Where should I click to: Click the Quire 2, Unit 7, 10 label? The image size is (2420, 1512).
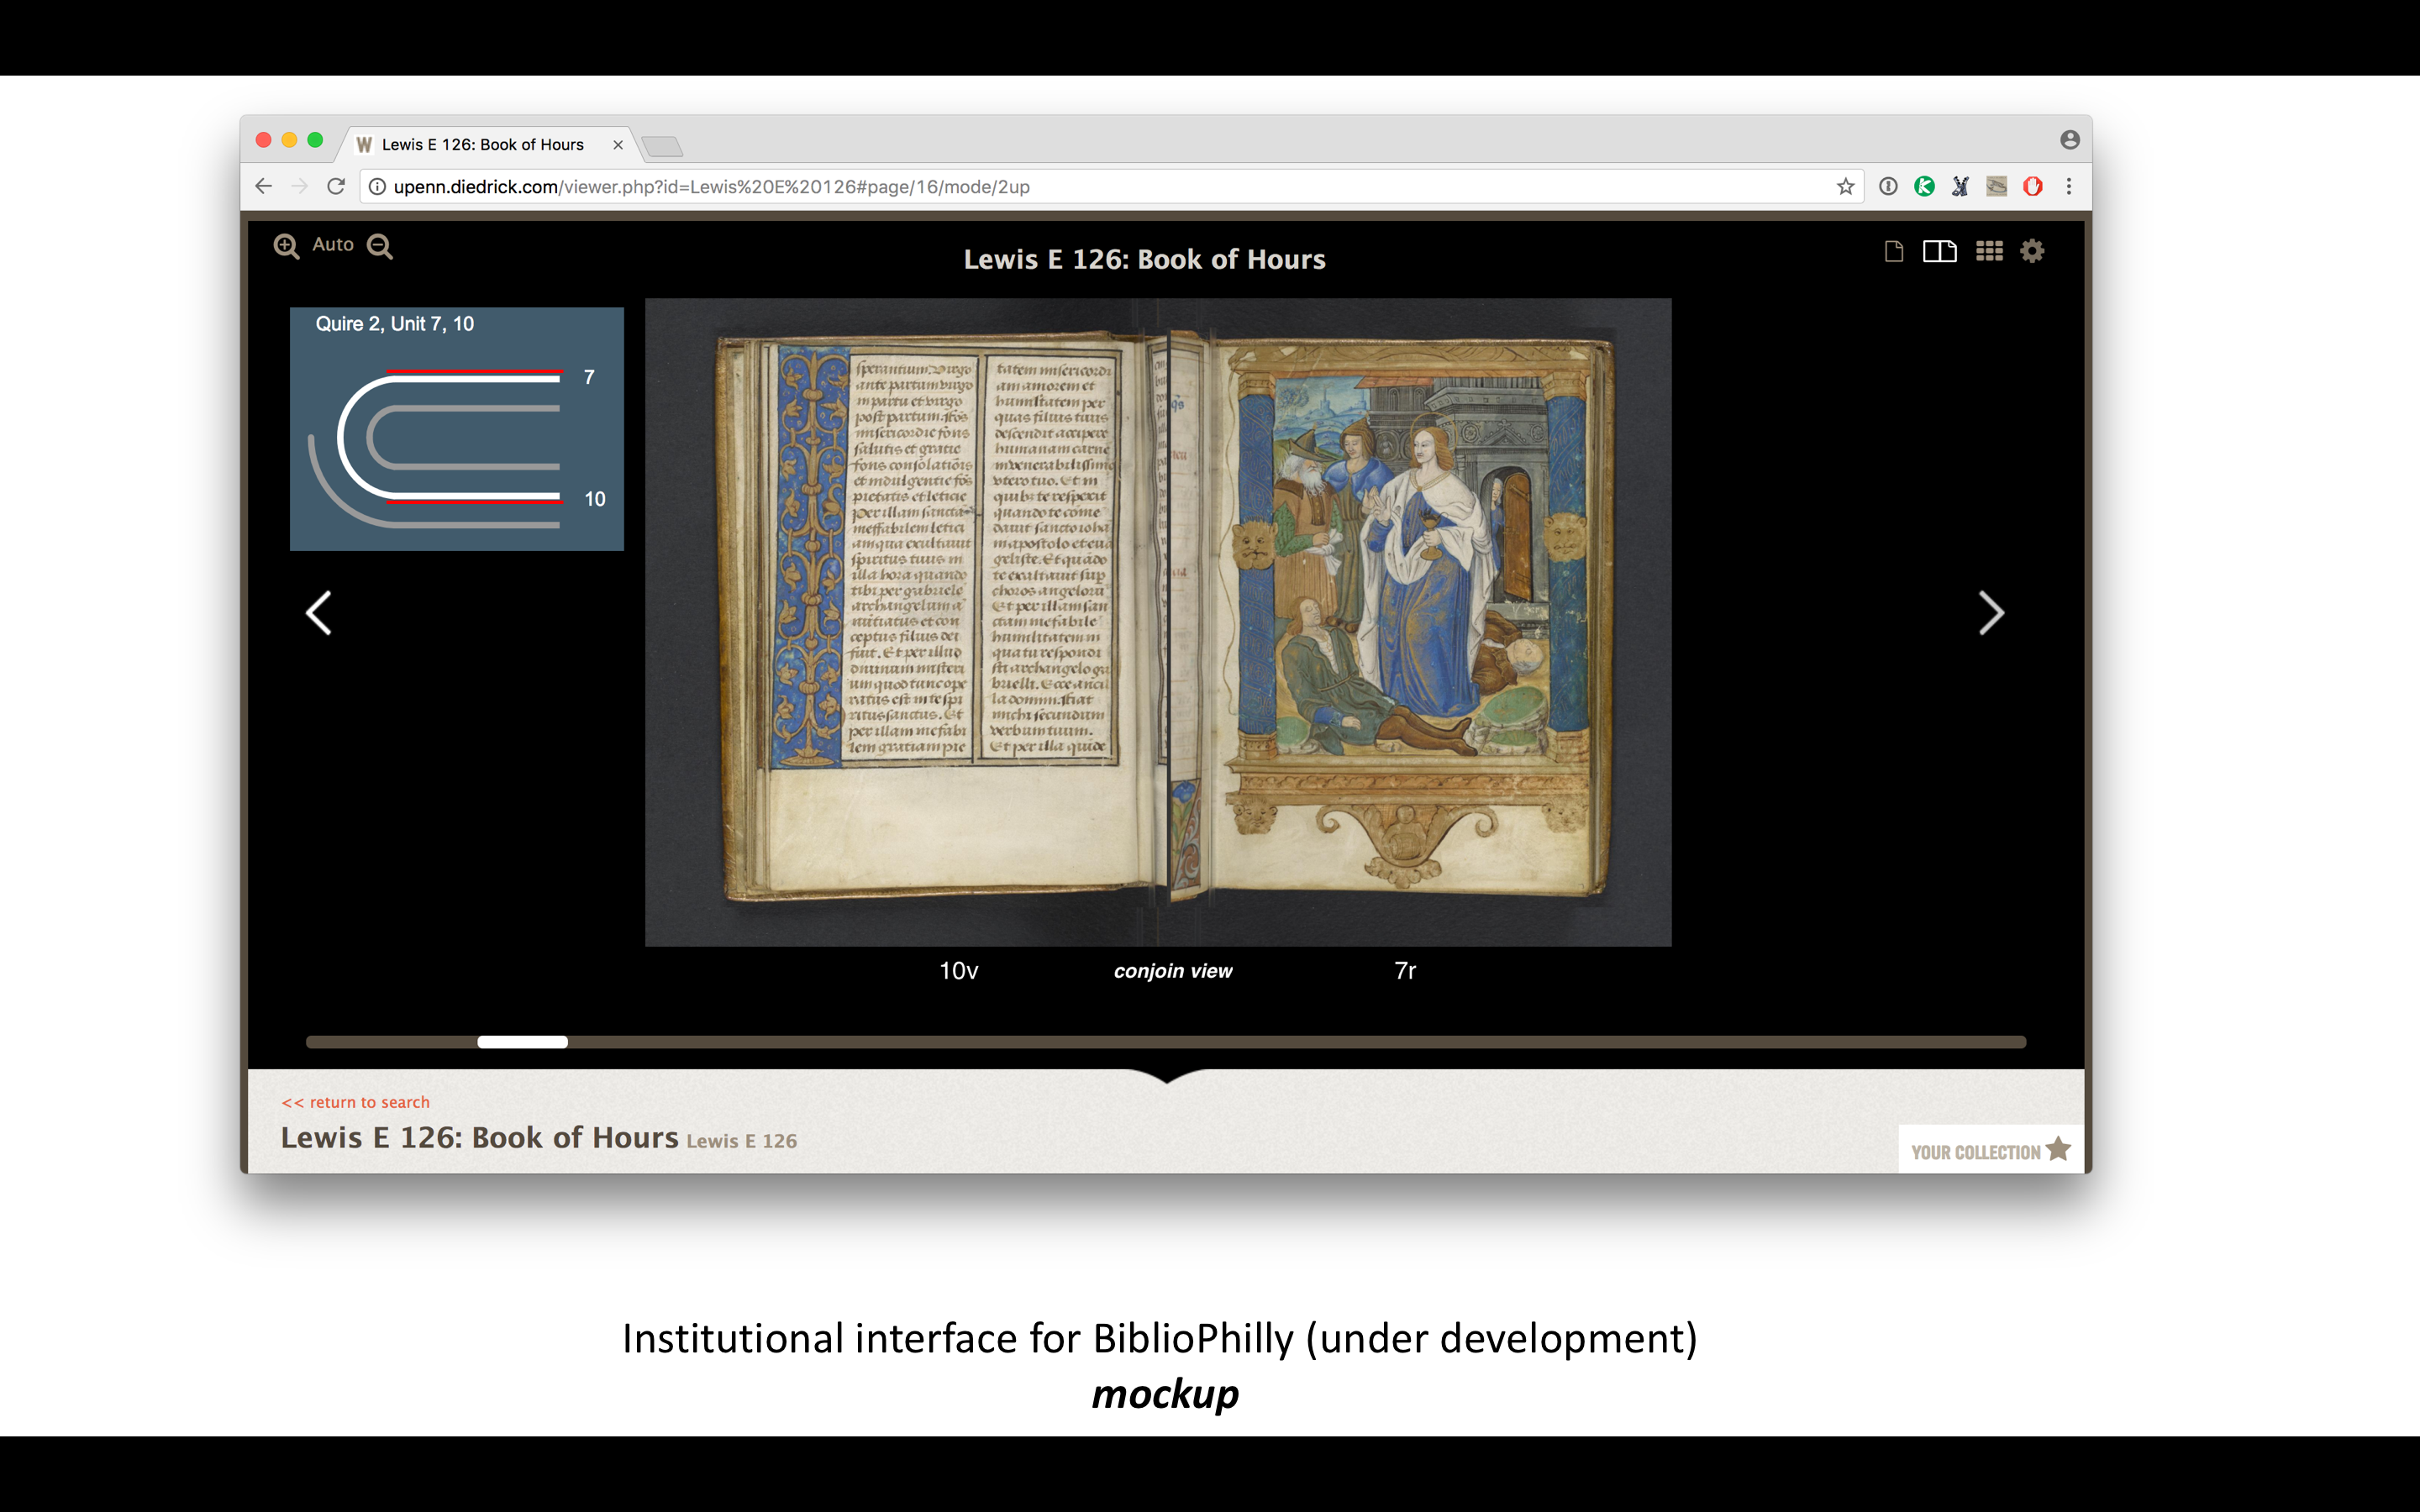tap(394, 324)
